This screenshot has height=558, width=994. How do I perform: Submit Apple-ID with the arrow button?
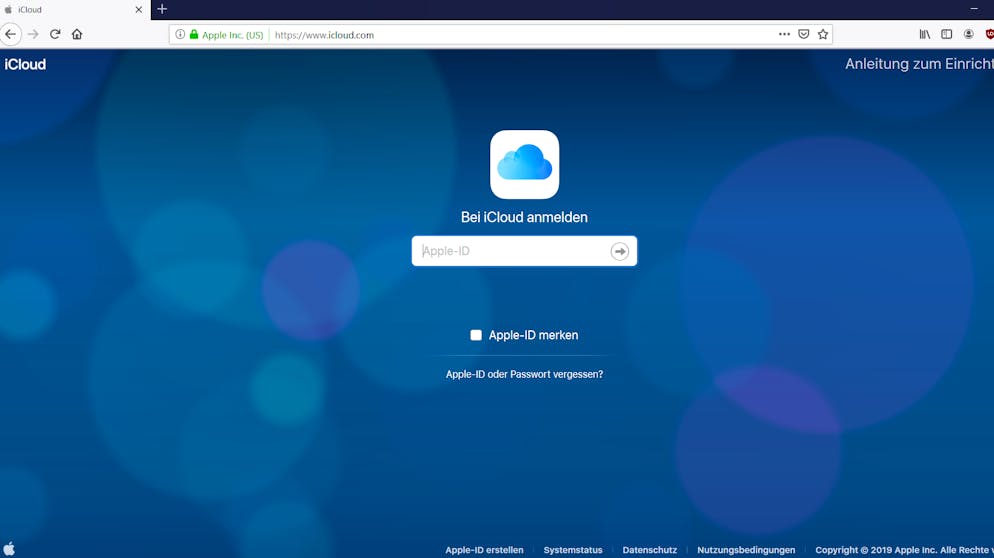(x=619, y=251)
